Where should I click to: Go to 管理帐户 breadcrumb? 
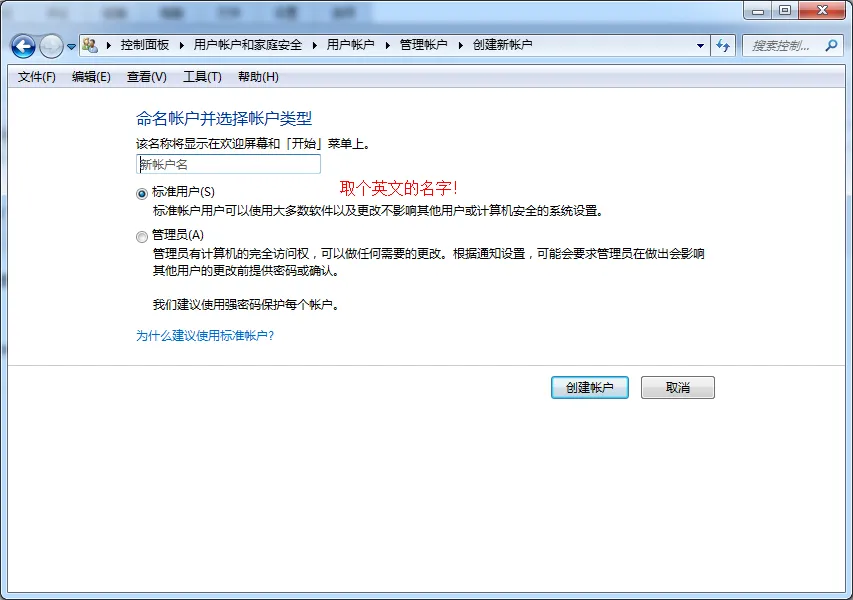(x=423, y=45)
